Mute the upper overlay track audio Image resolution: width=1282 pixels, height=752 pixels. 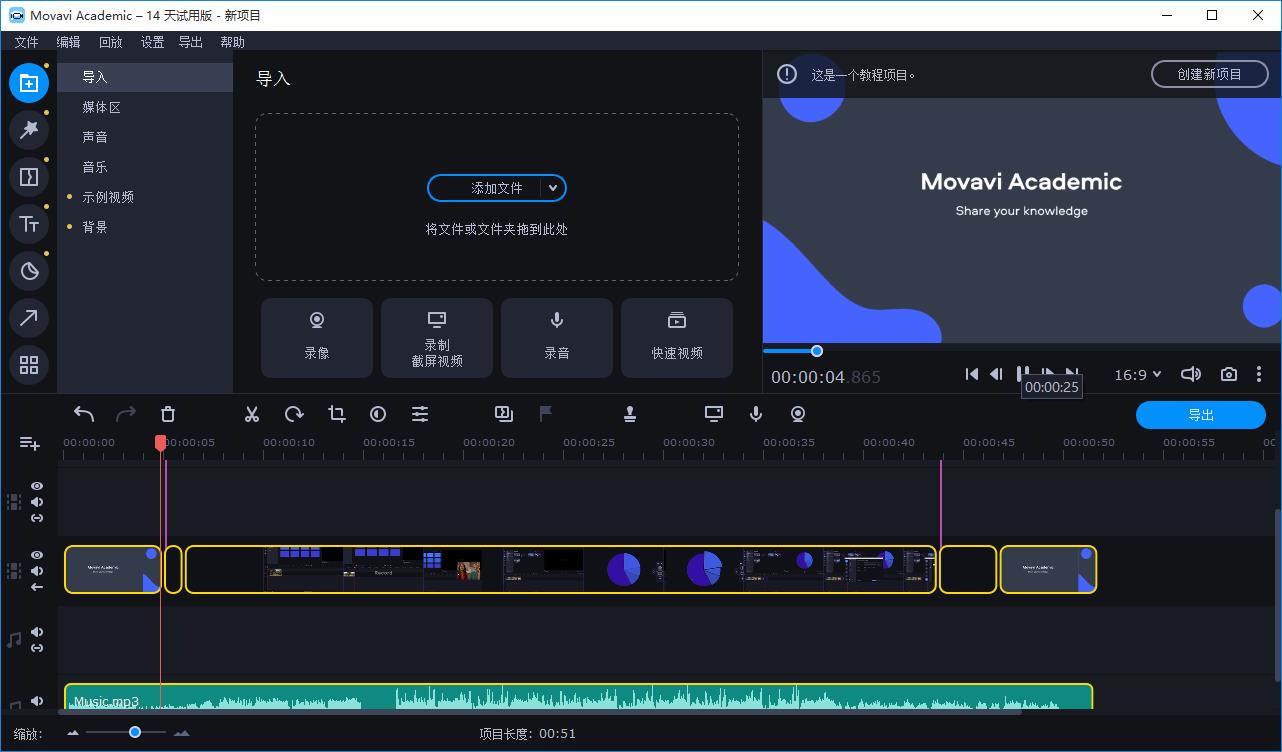(37, 502)
